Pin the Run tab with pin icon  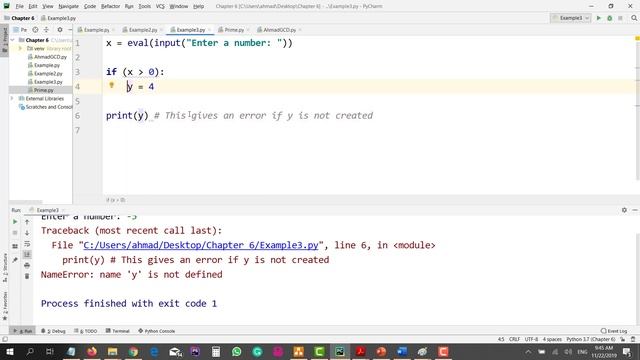tap(15, 260)
